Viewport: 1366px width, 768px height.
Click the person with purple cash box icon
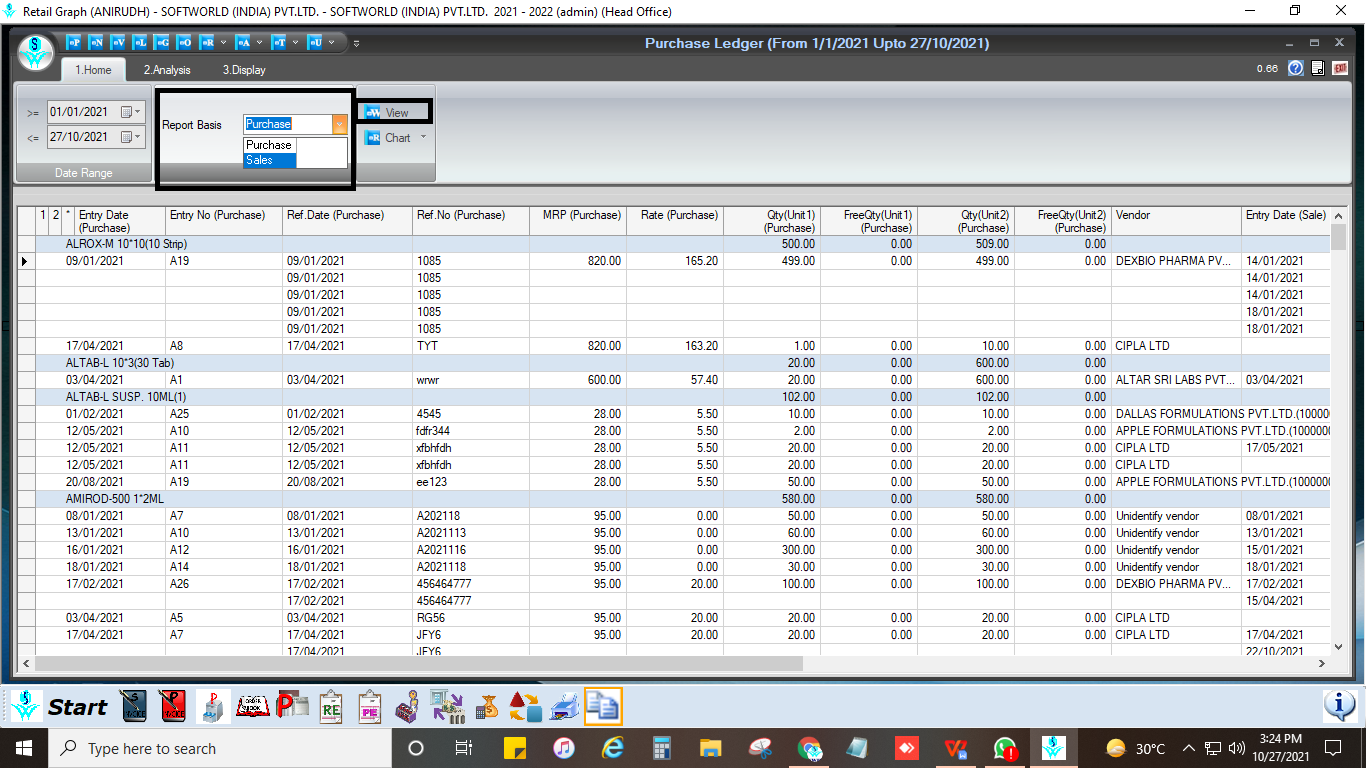tap(407, 707)
